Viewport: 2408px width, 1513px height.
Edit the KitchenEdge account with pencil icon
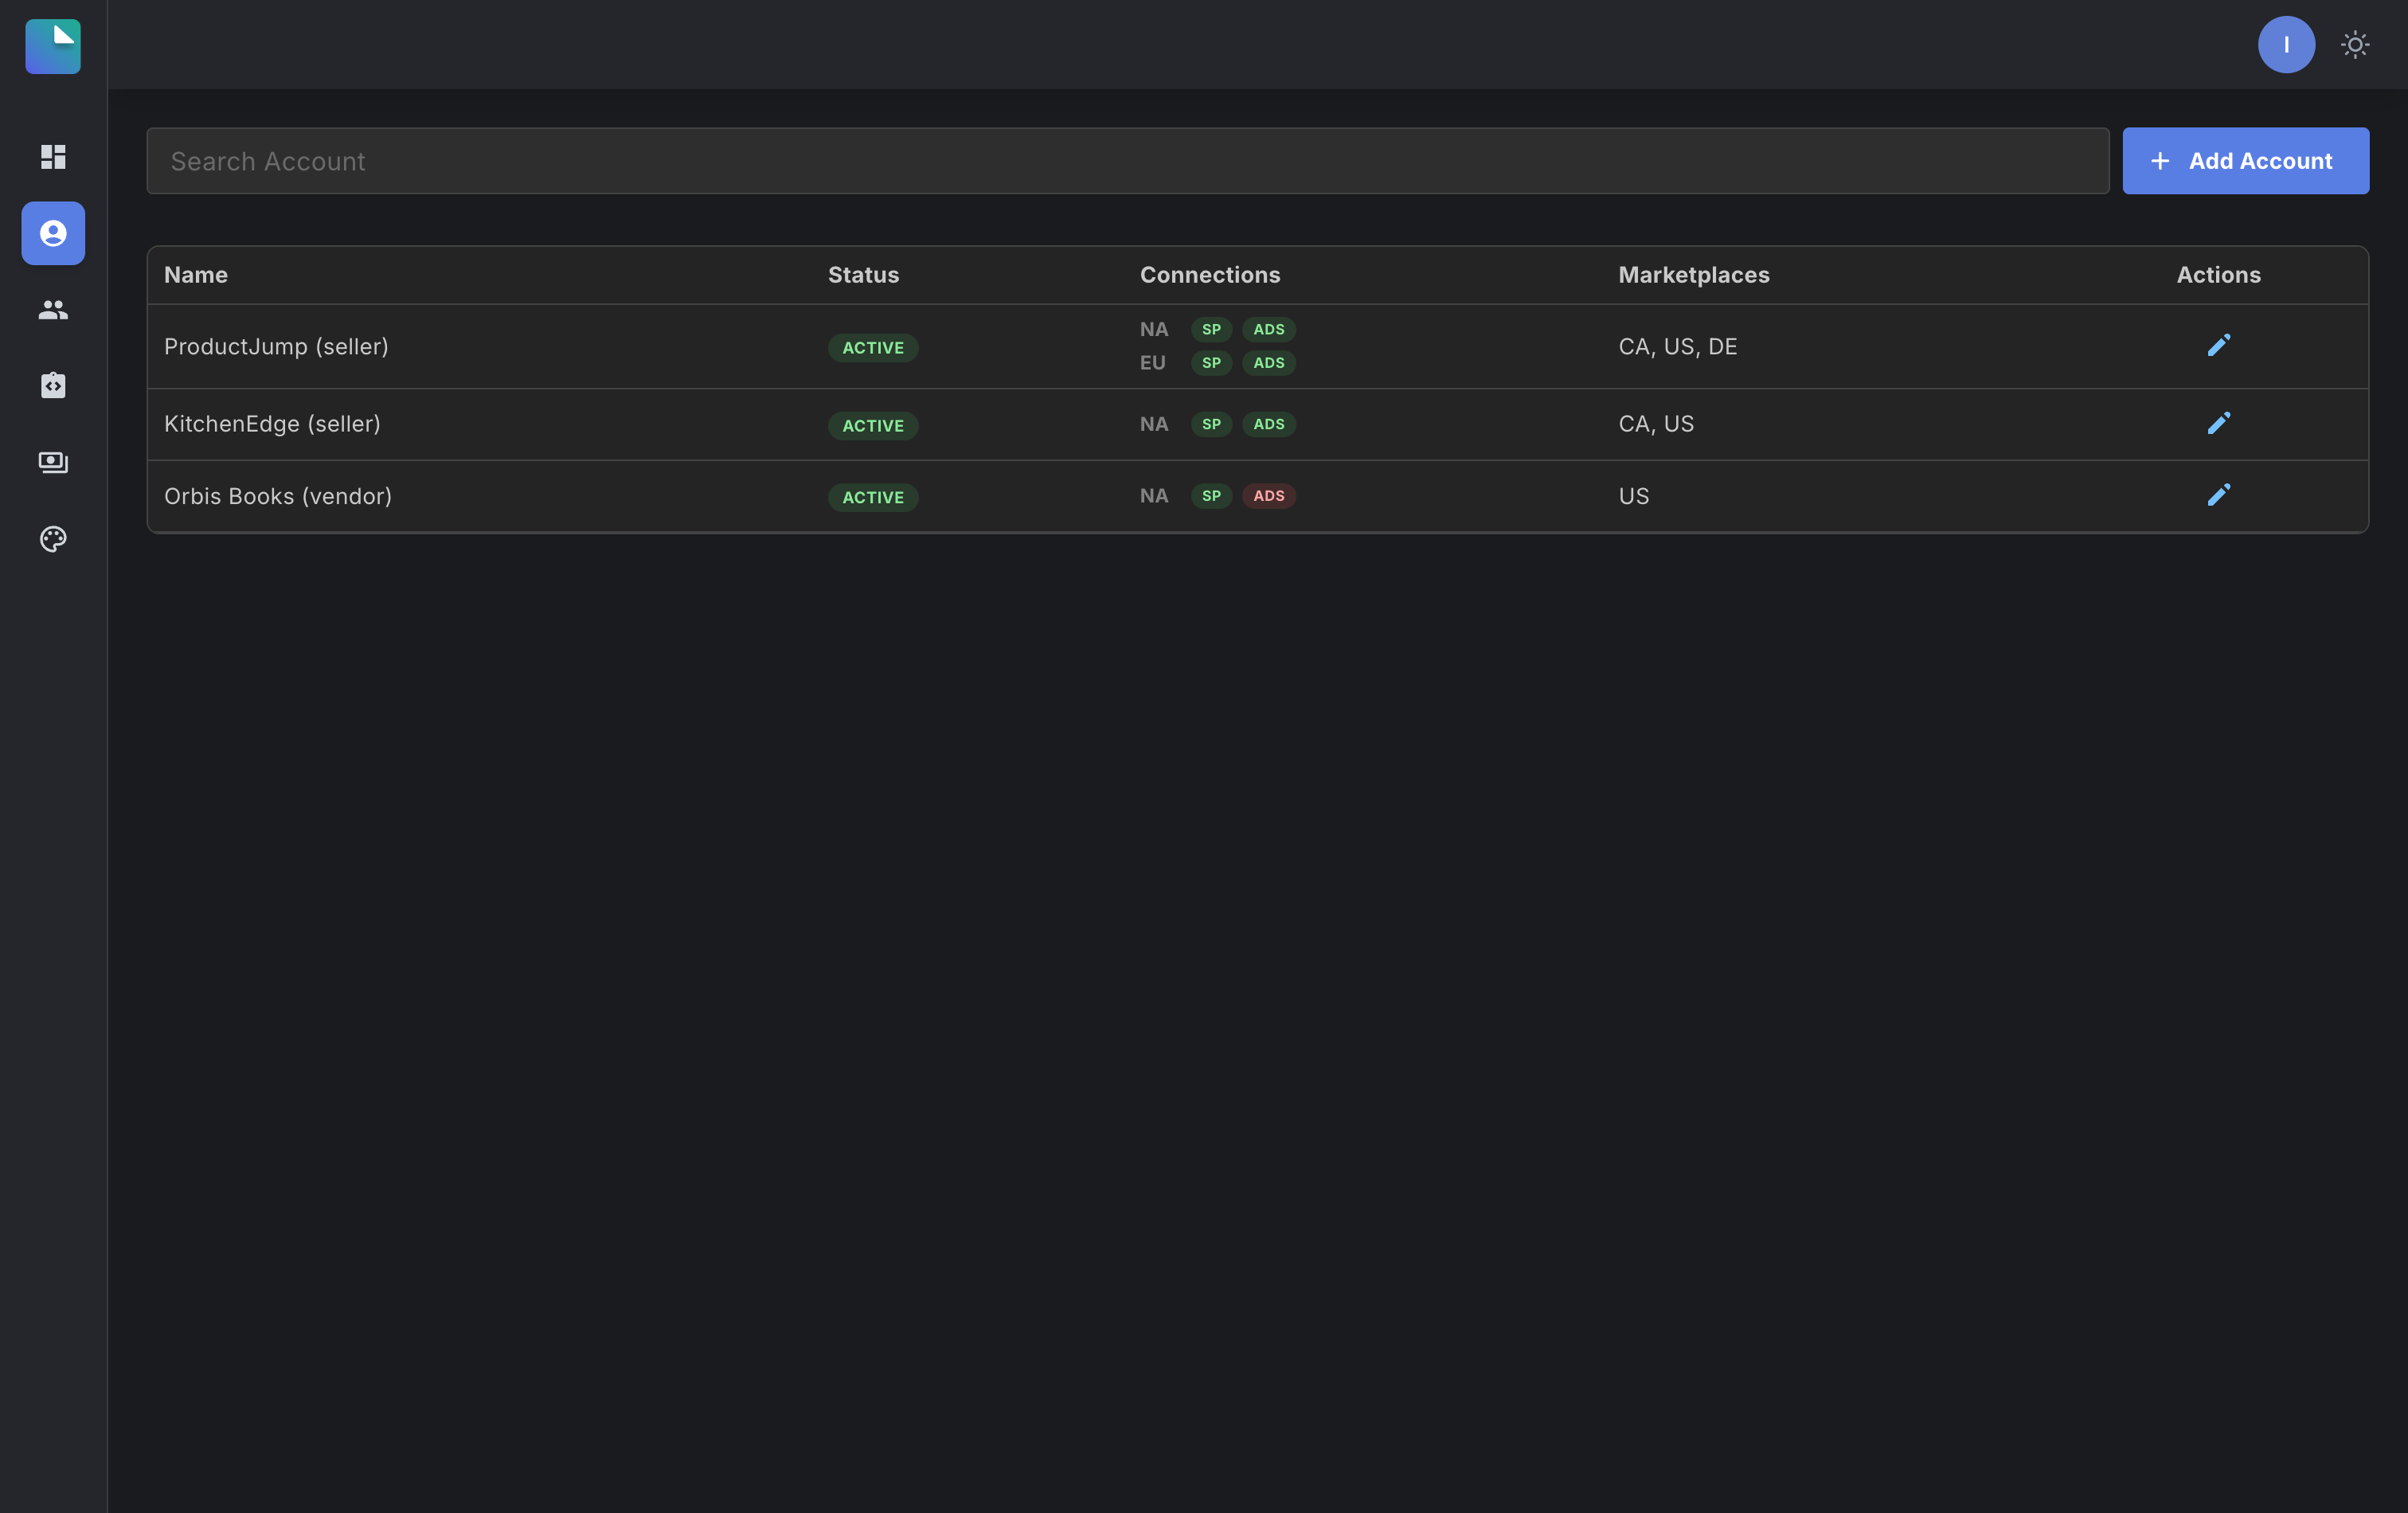2218,424
